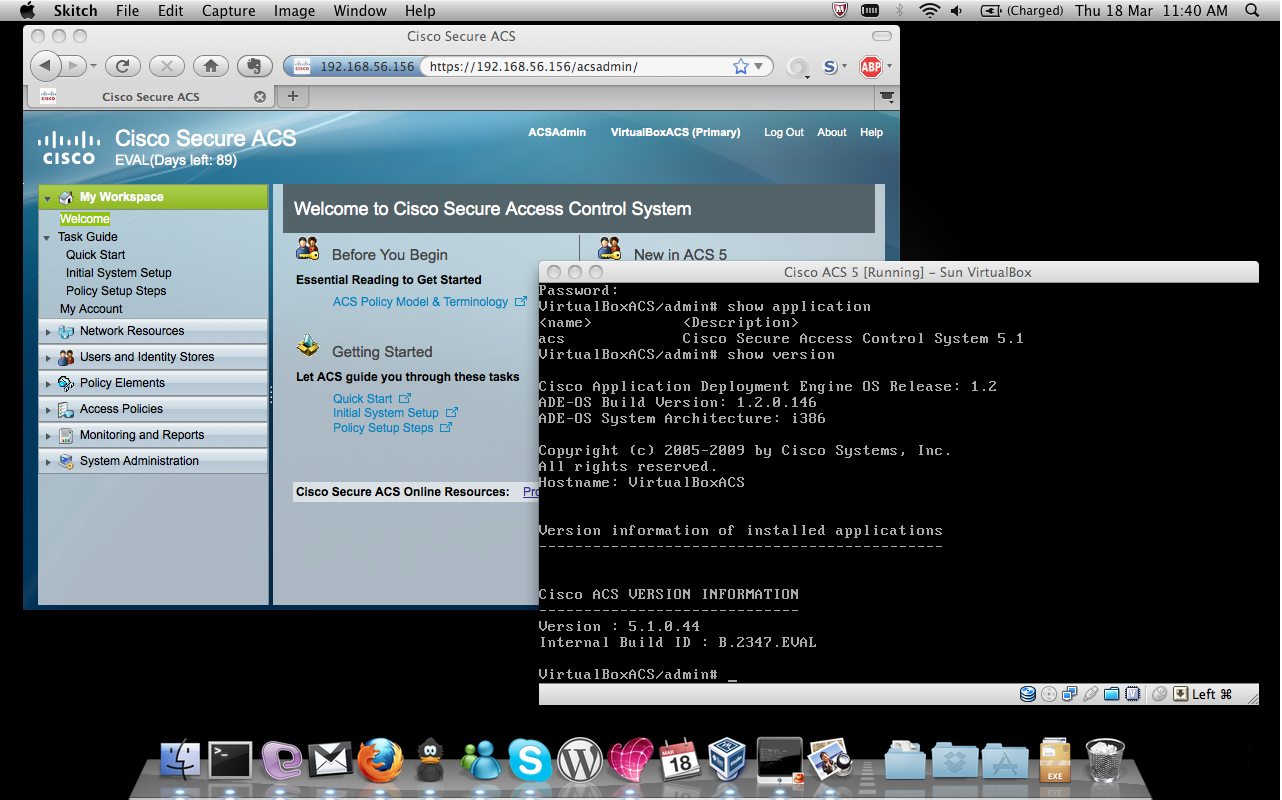Click VirtualBox network adapter status icon
Image resolution: width=1282 pixels, height=800 pixels.
tap(1070, 694)
